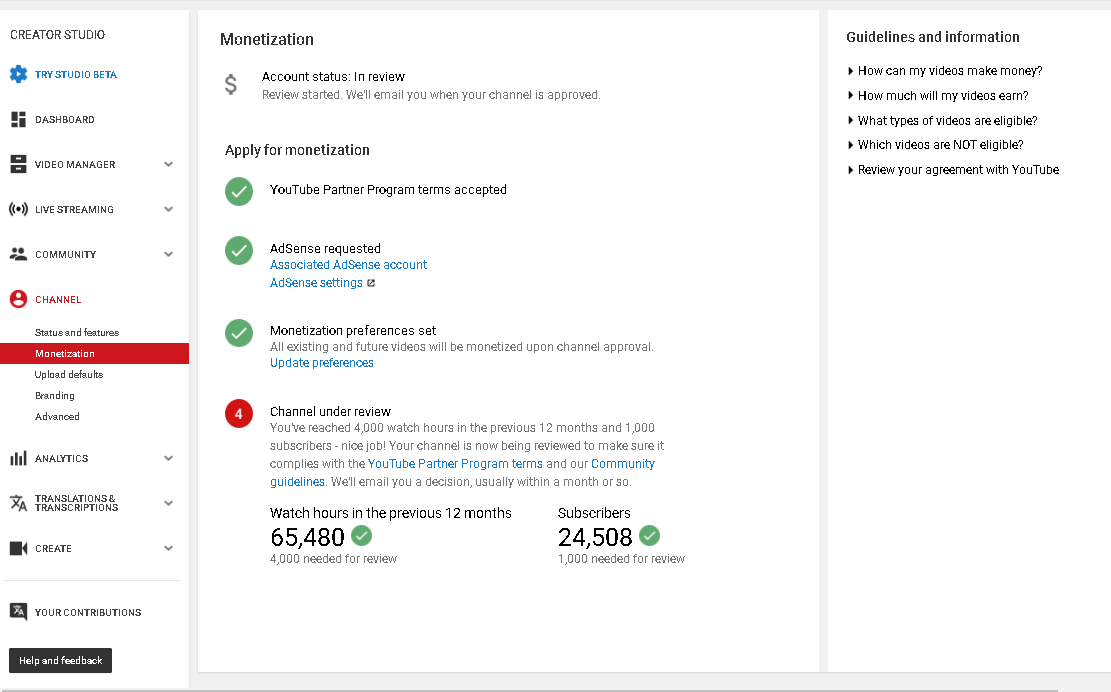Open Status and features submenu item

point(77,332)
